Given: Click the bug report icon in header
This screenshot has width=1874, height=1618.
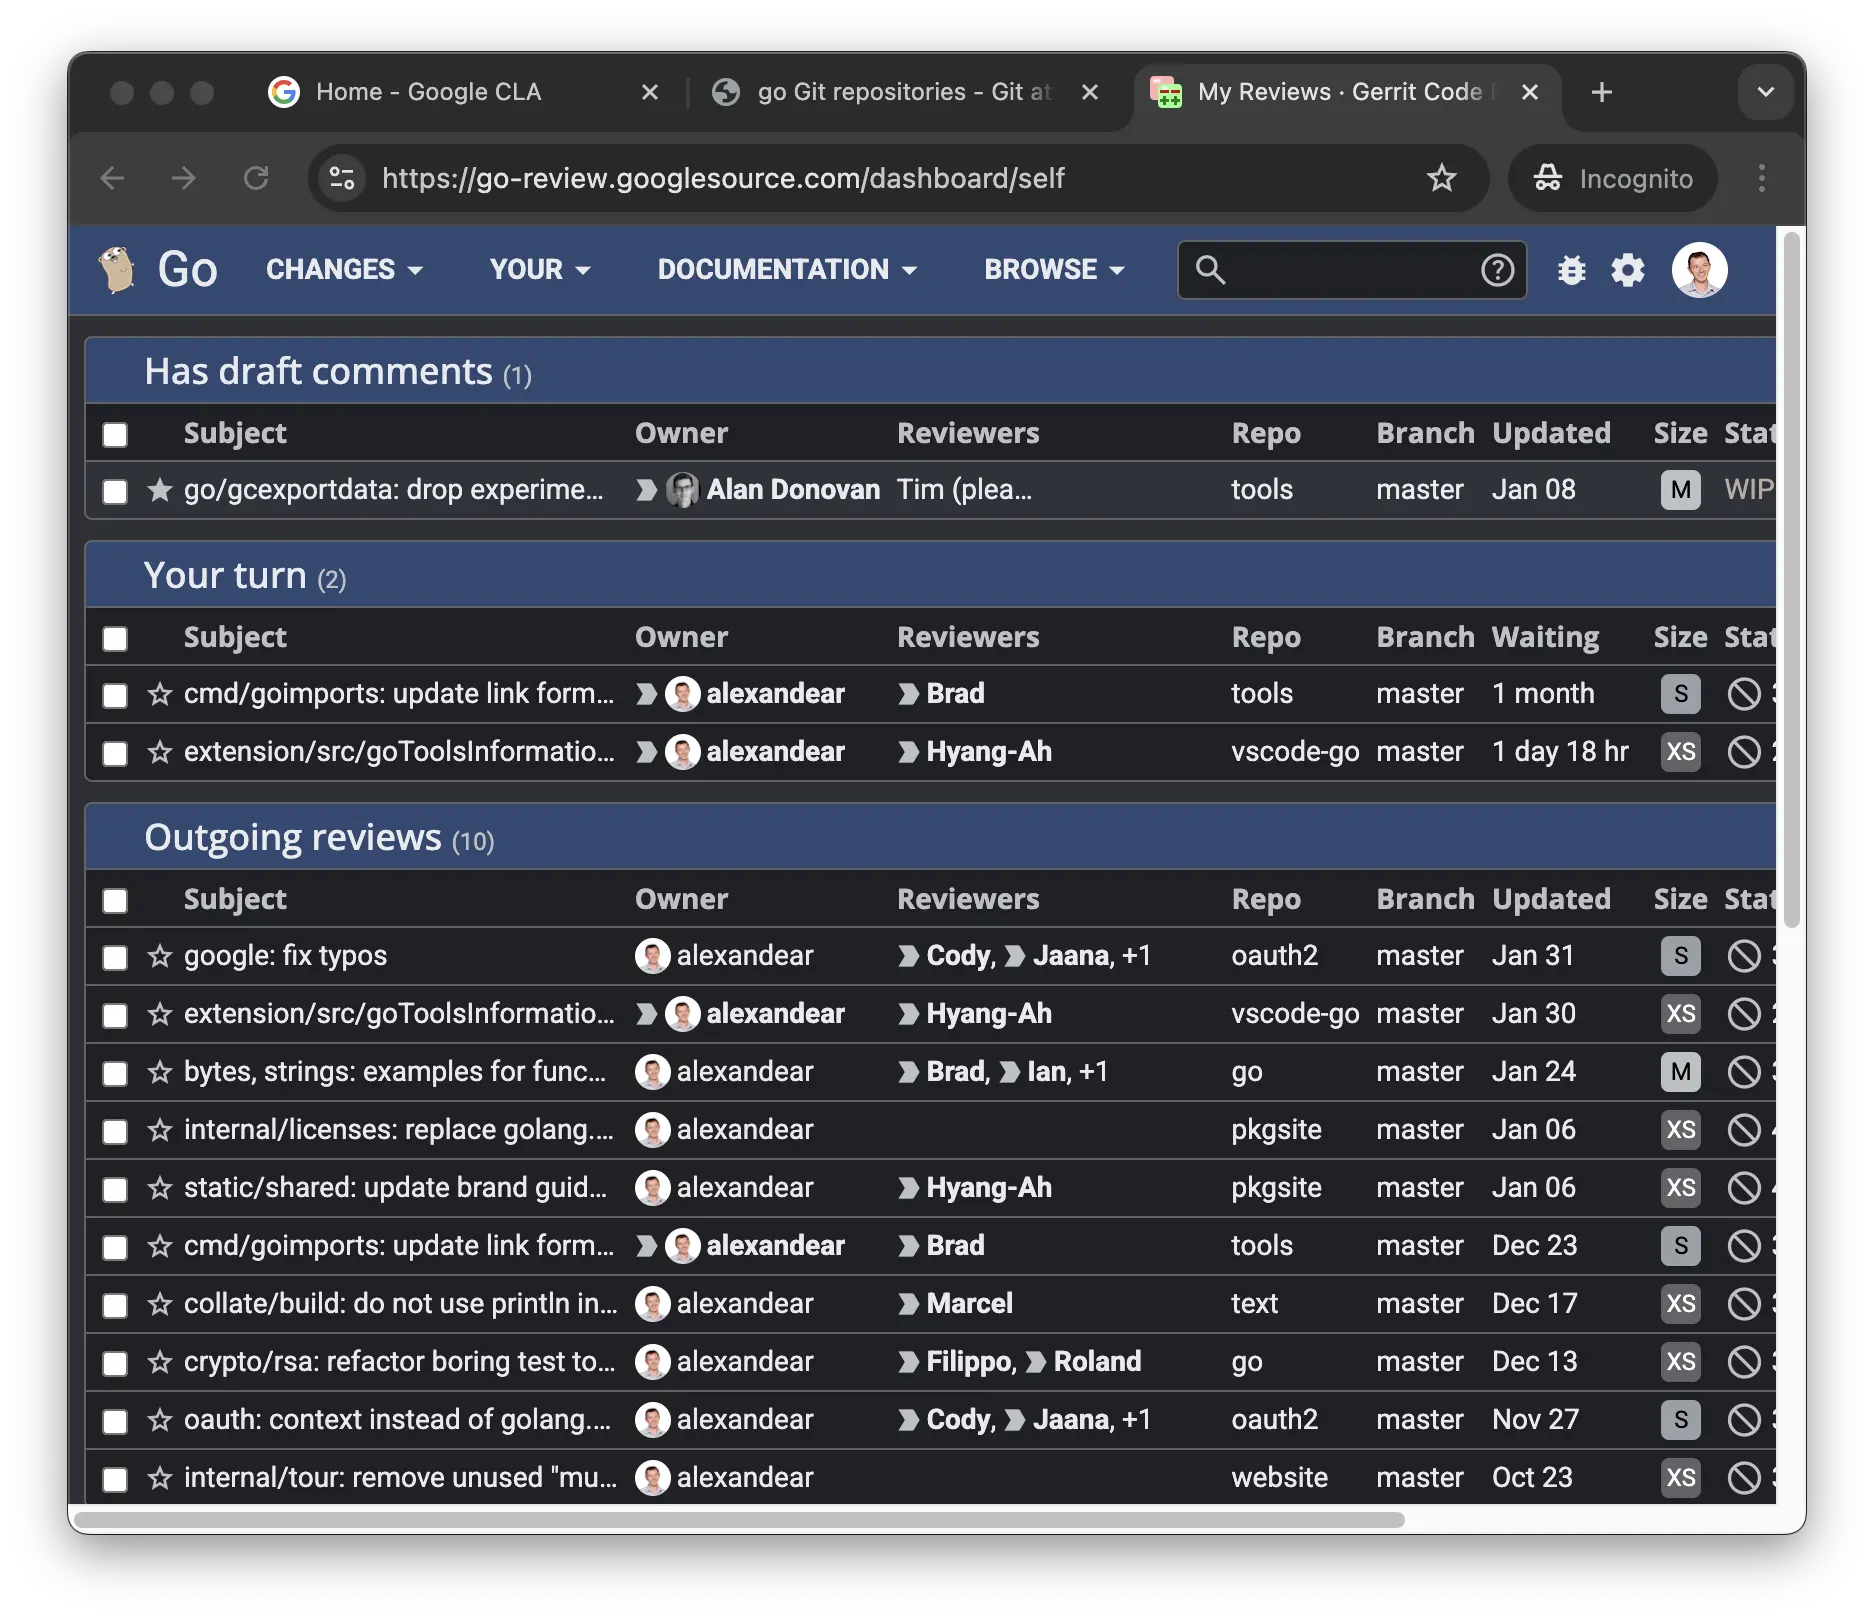Looking at the screenshot, I should (x=1571, y=270).
